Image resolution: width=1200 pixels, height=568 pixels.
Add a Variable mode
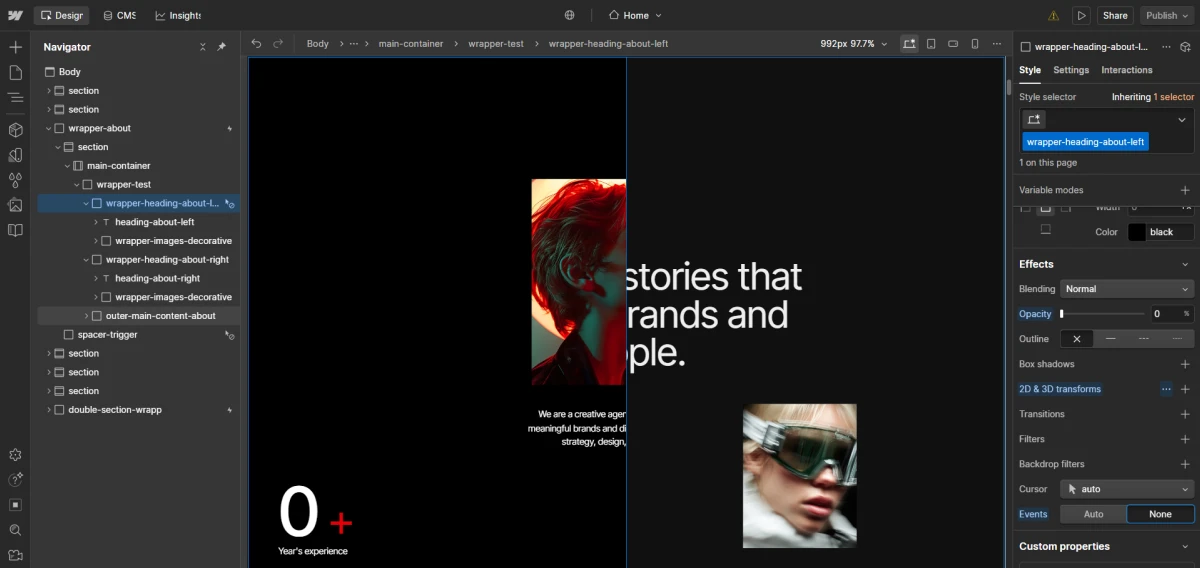[x=1185, y=190]
